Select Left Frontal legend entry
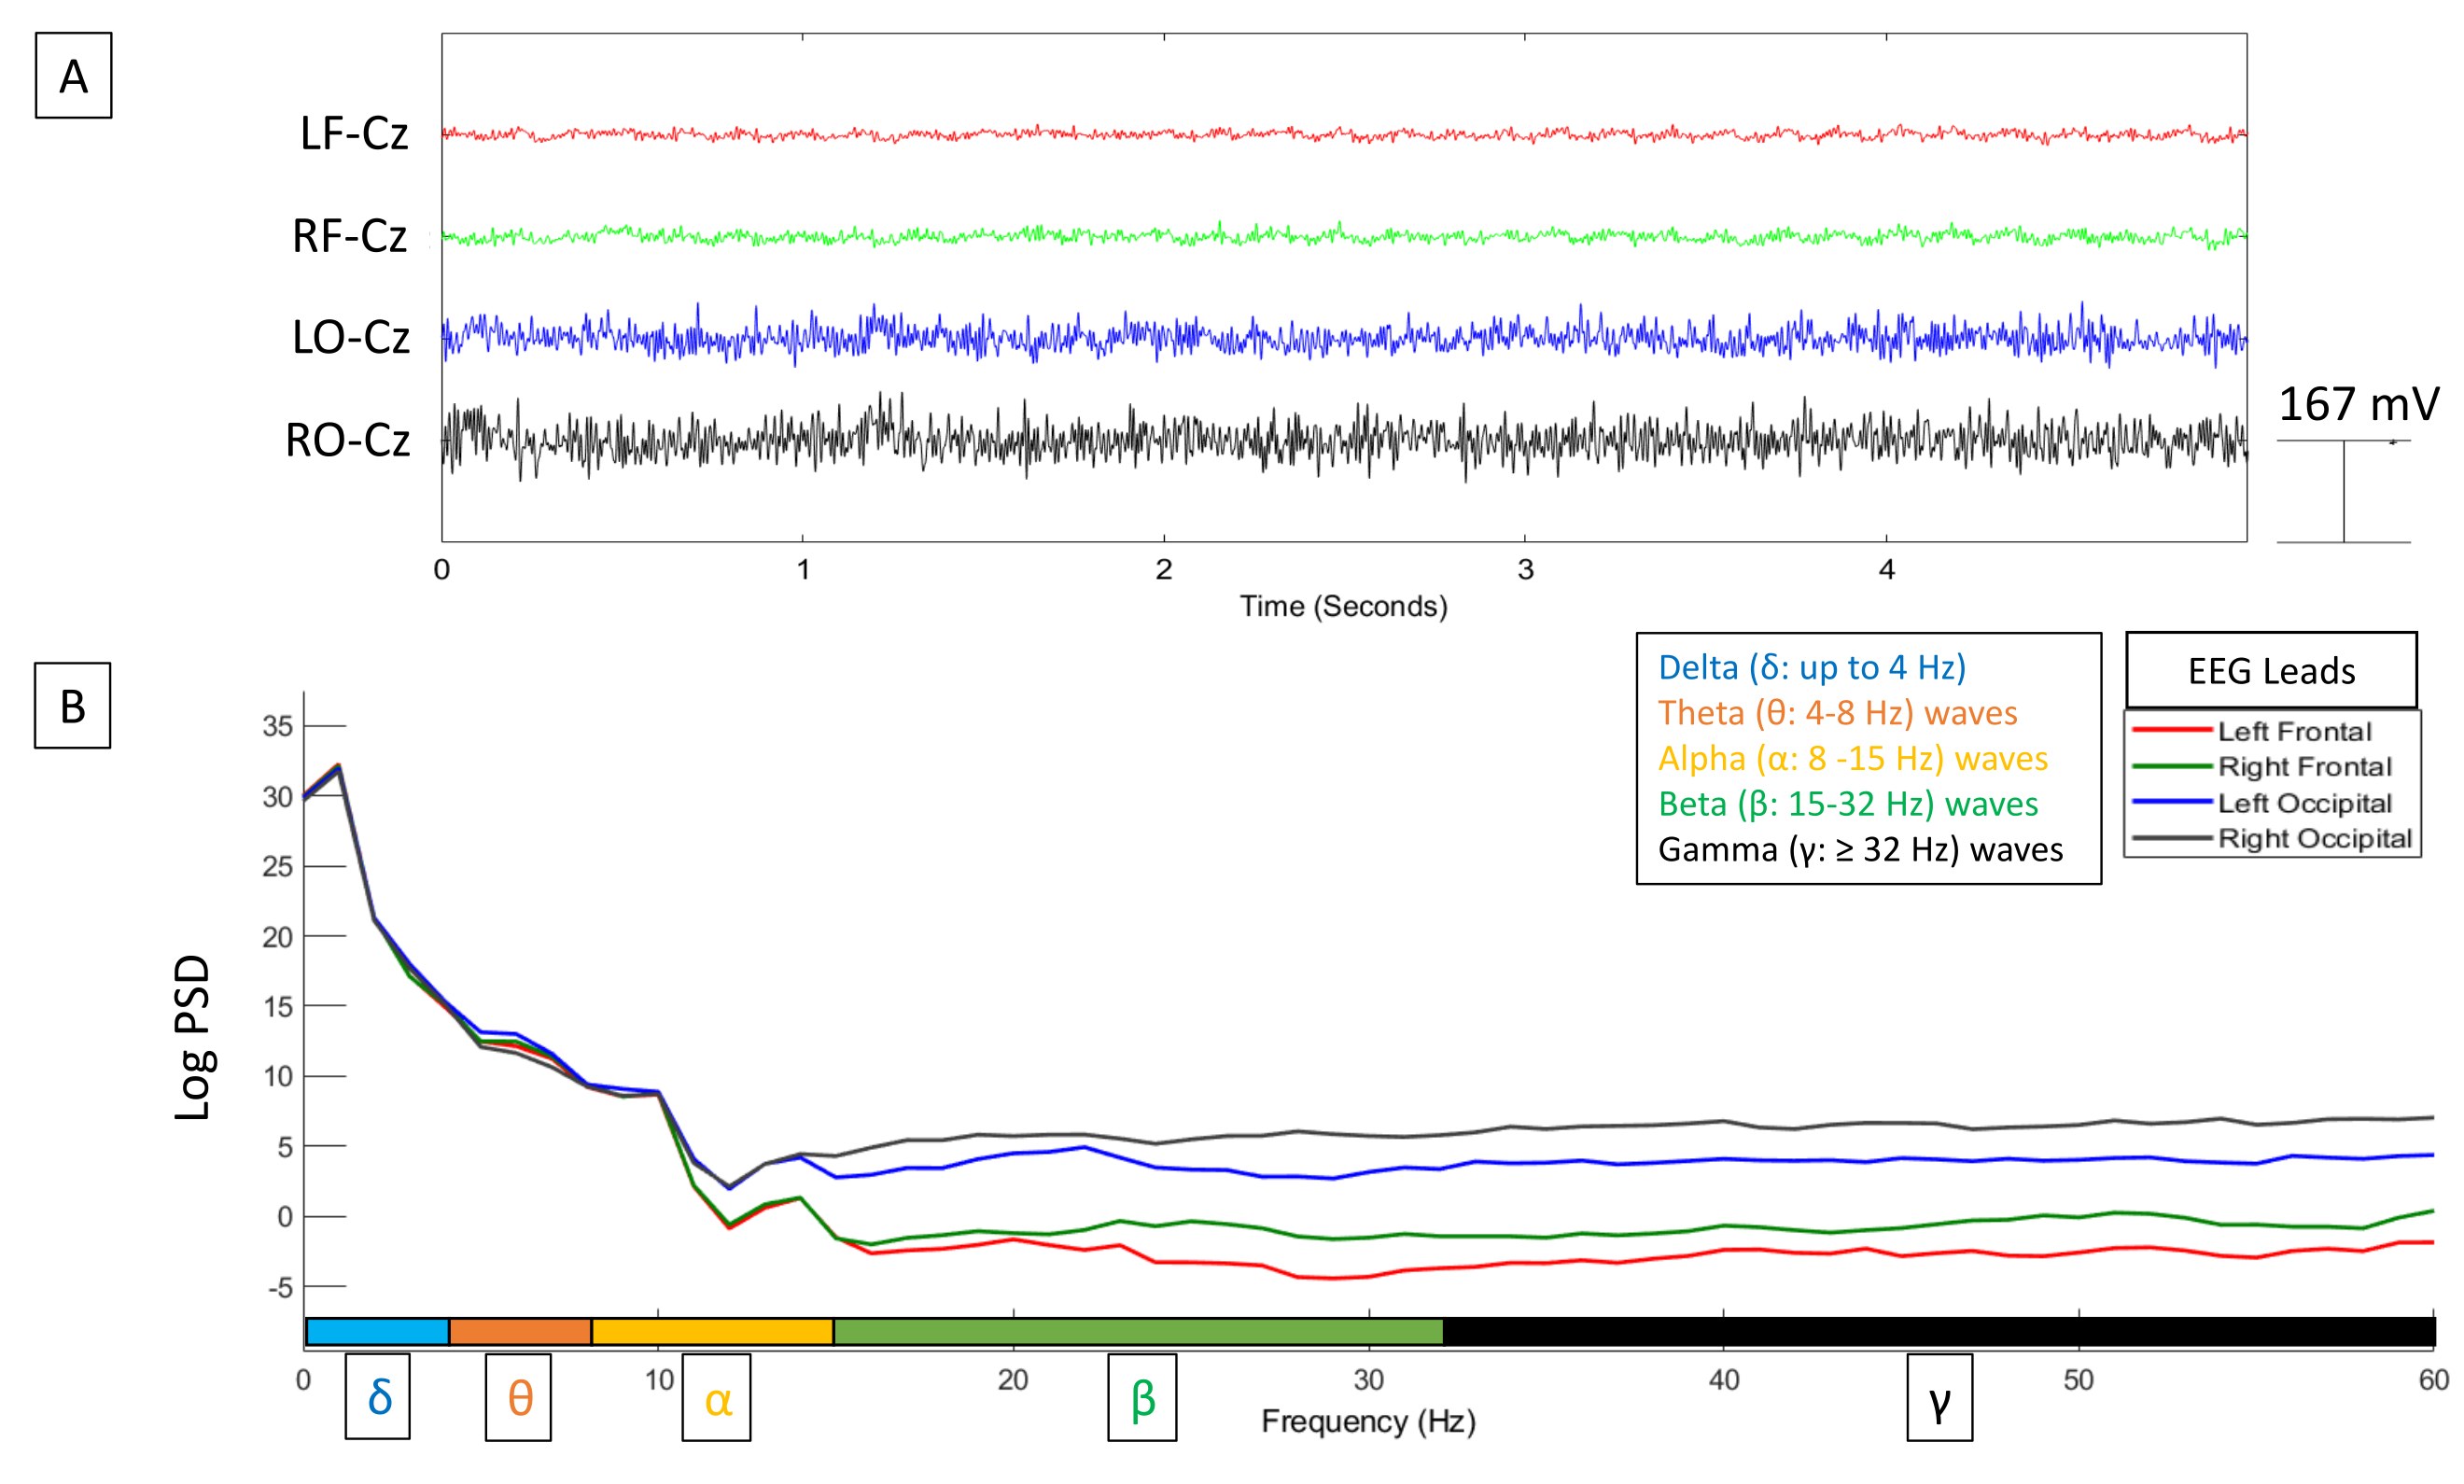 [x=2293, y=731]
